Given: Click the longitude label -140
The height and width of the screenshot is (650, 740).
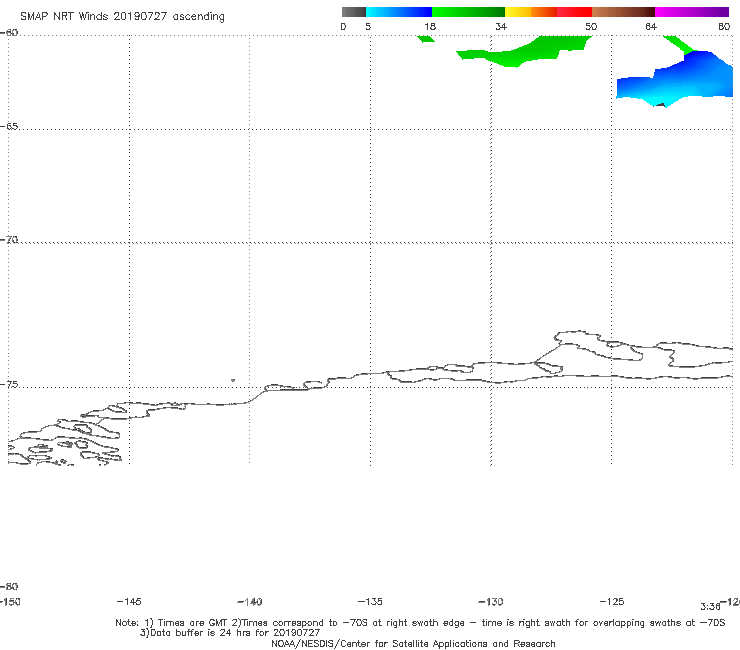Looking at the screenshot, I should point(250,601).
